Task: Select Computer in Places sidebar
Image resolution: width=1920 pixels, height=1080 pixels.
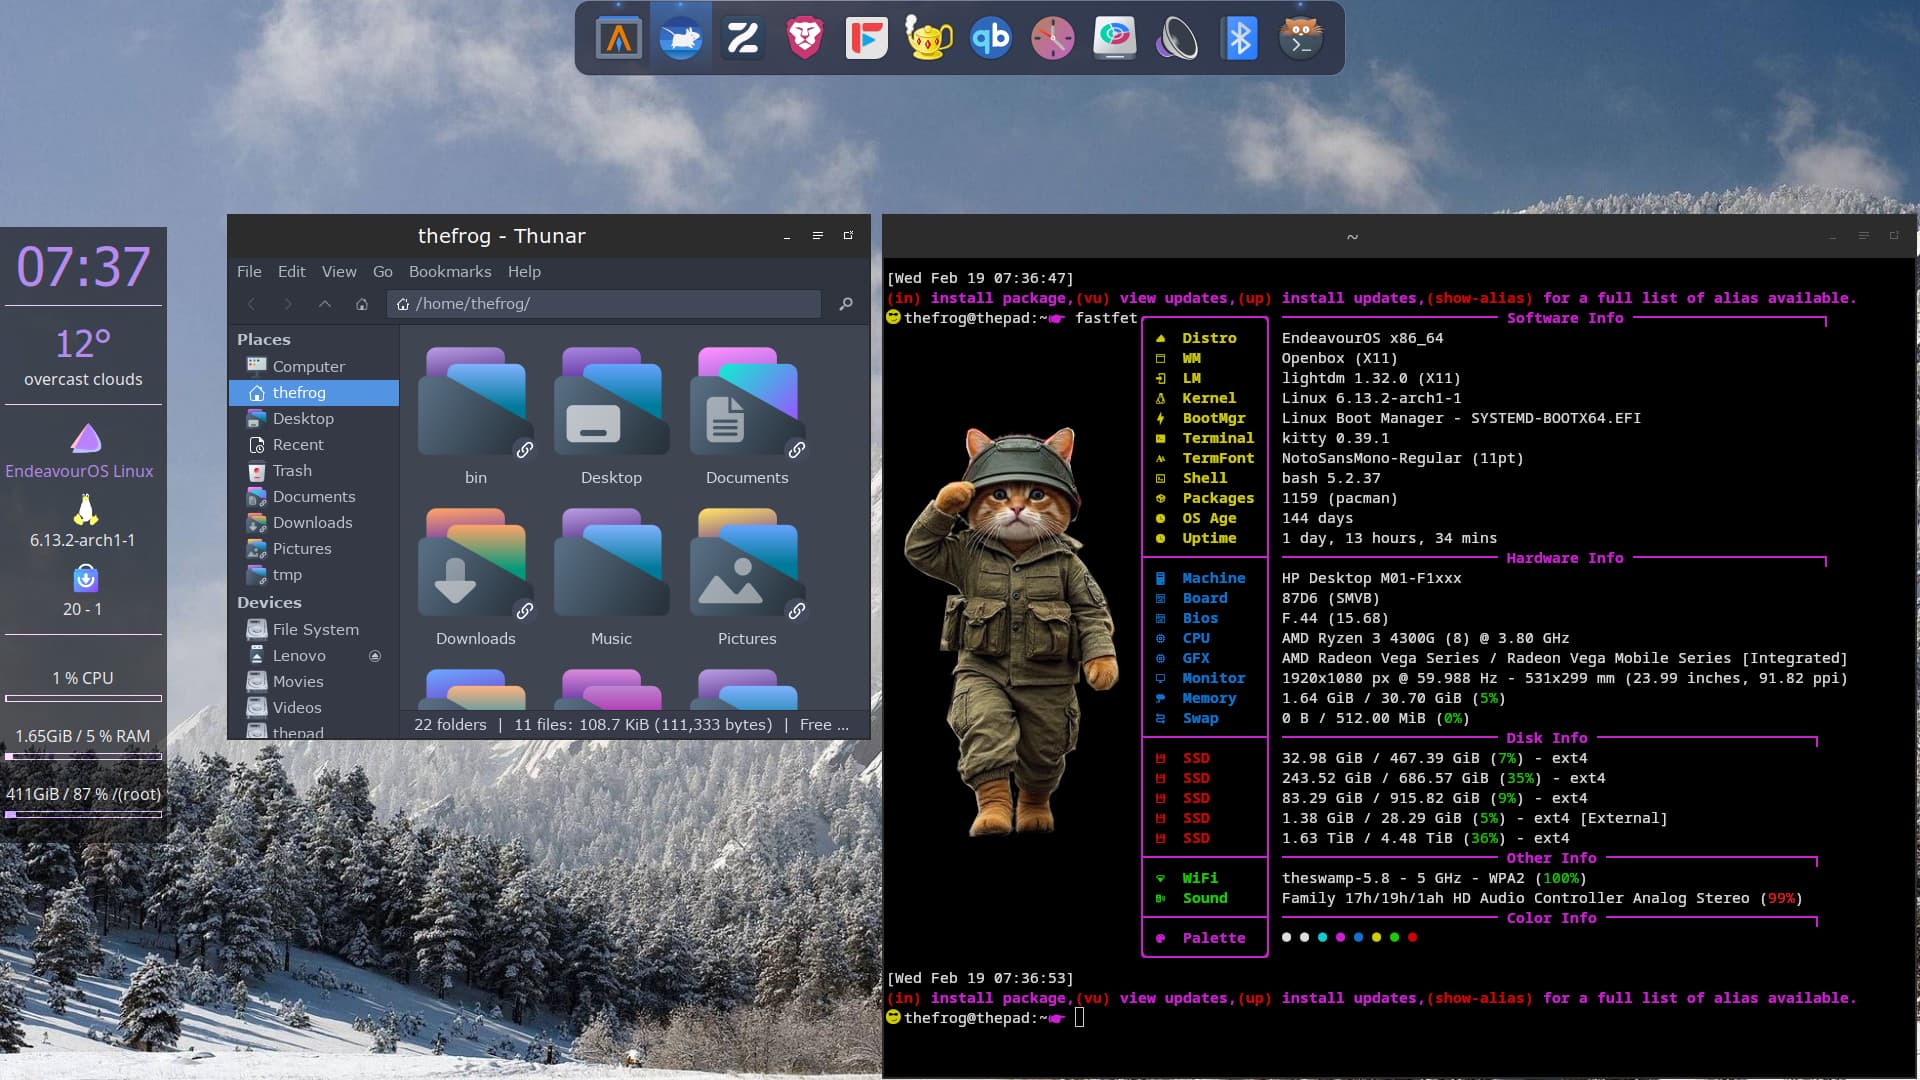Action: 314,367
